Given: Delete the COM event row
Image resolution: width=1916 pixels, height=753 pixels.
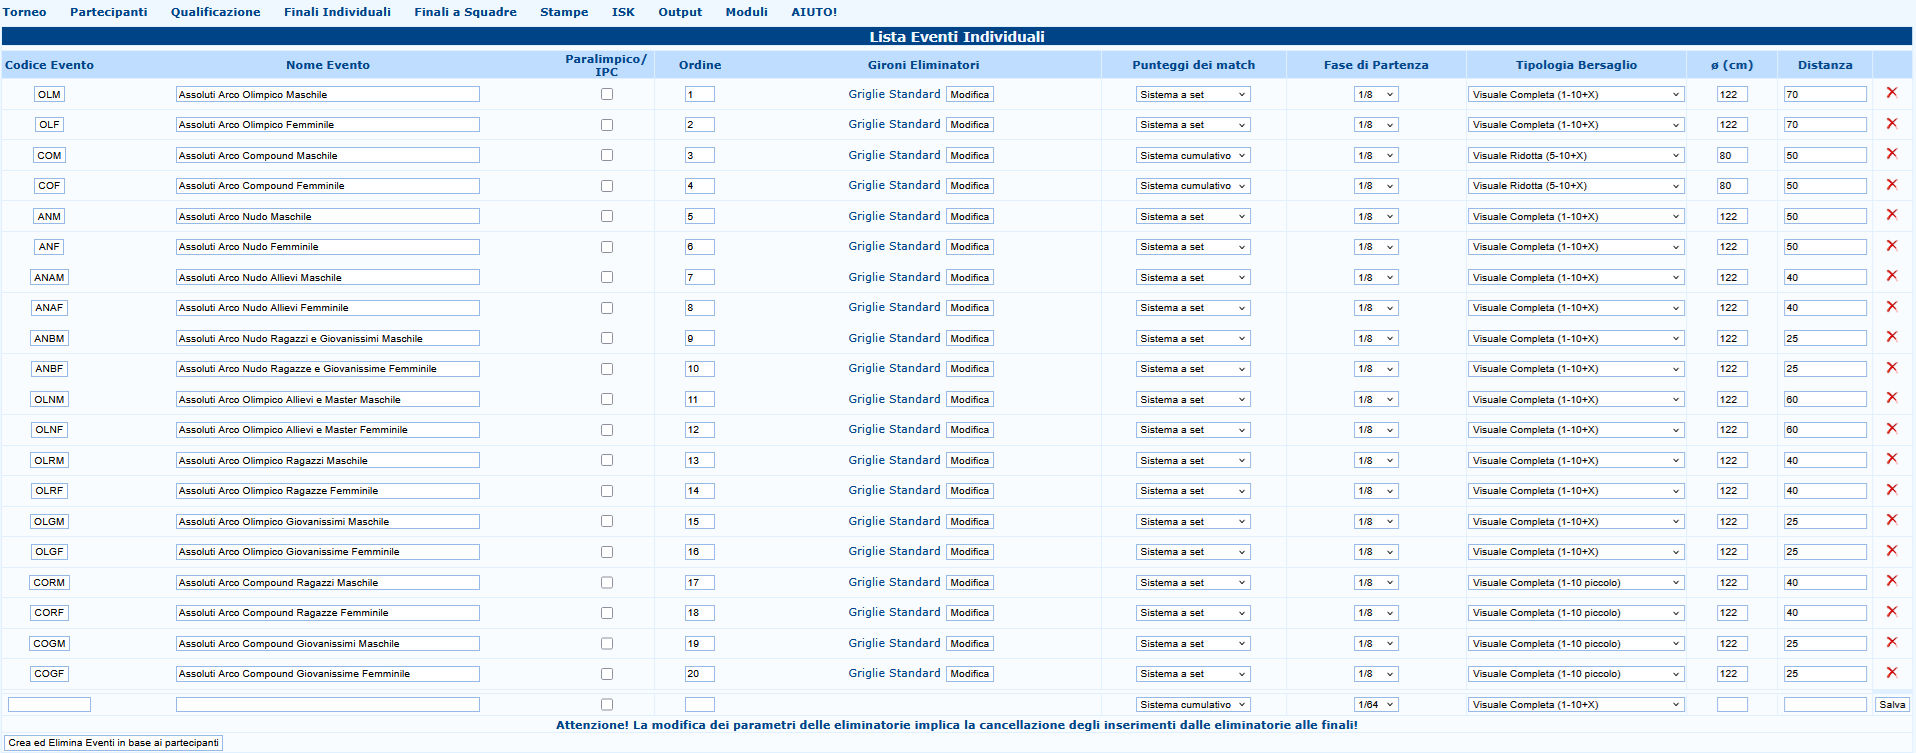Looking at the screenshot, I should point(1891,154).
